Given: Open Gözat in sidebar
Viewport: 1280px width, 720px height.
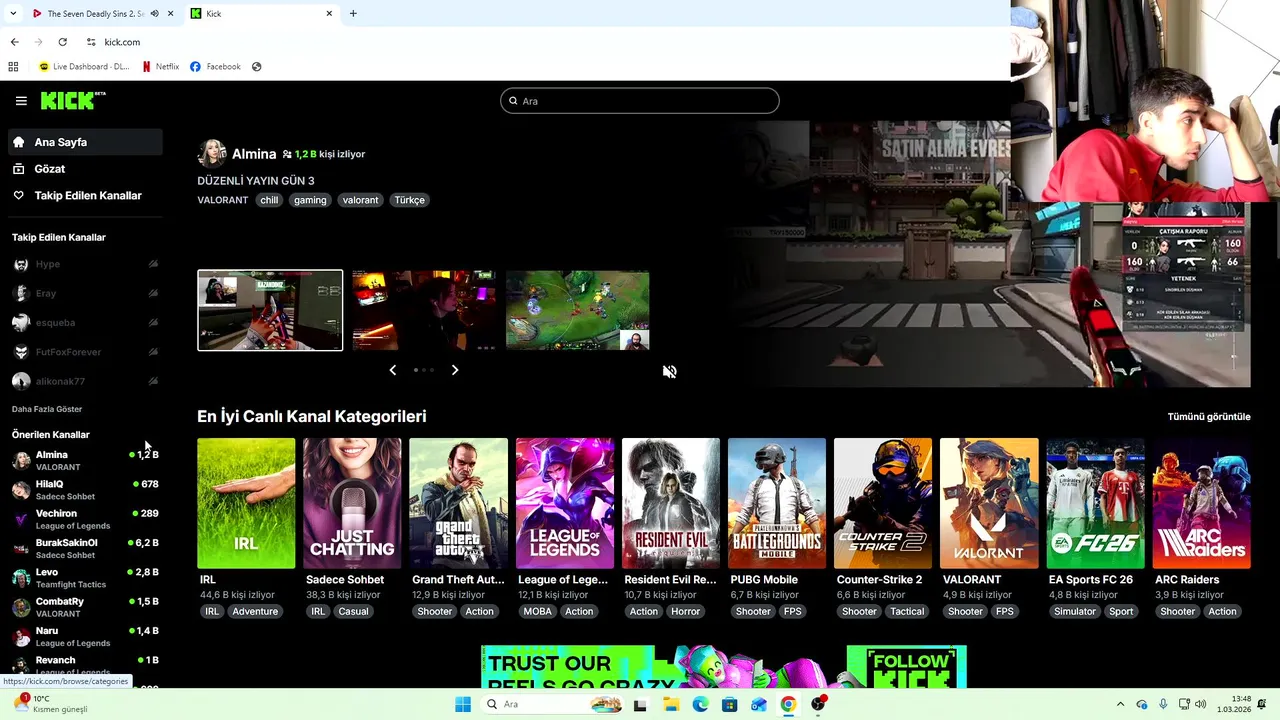Looking at the screenshot, I should click(x=85, y=169).
